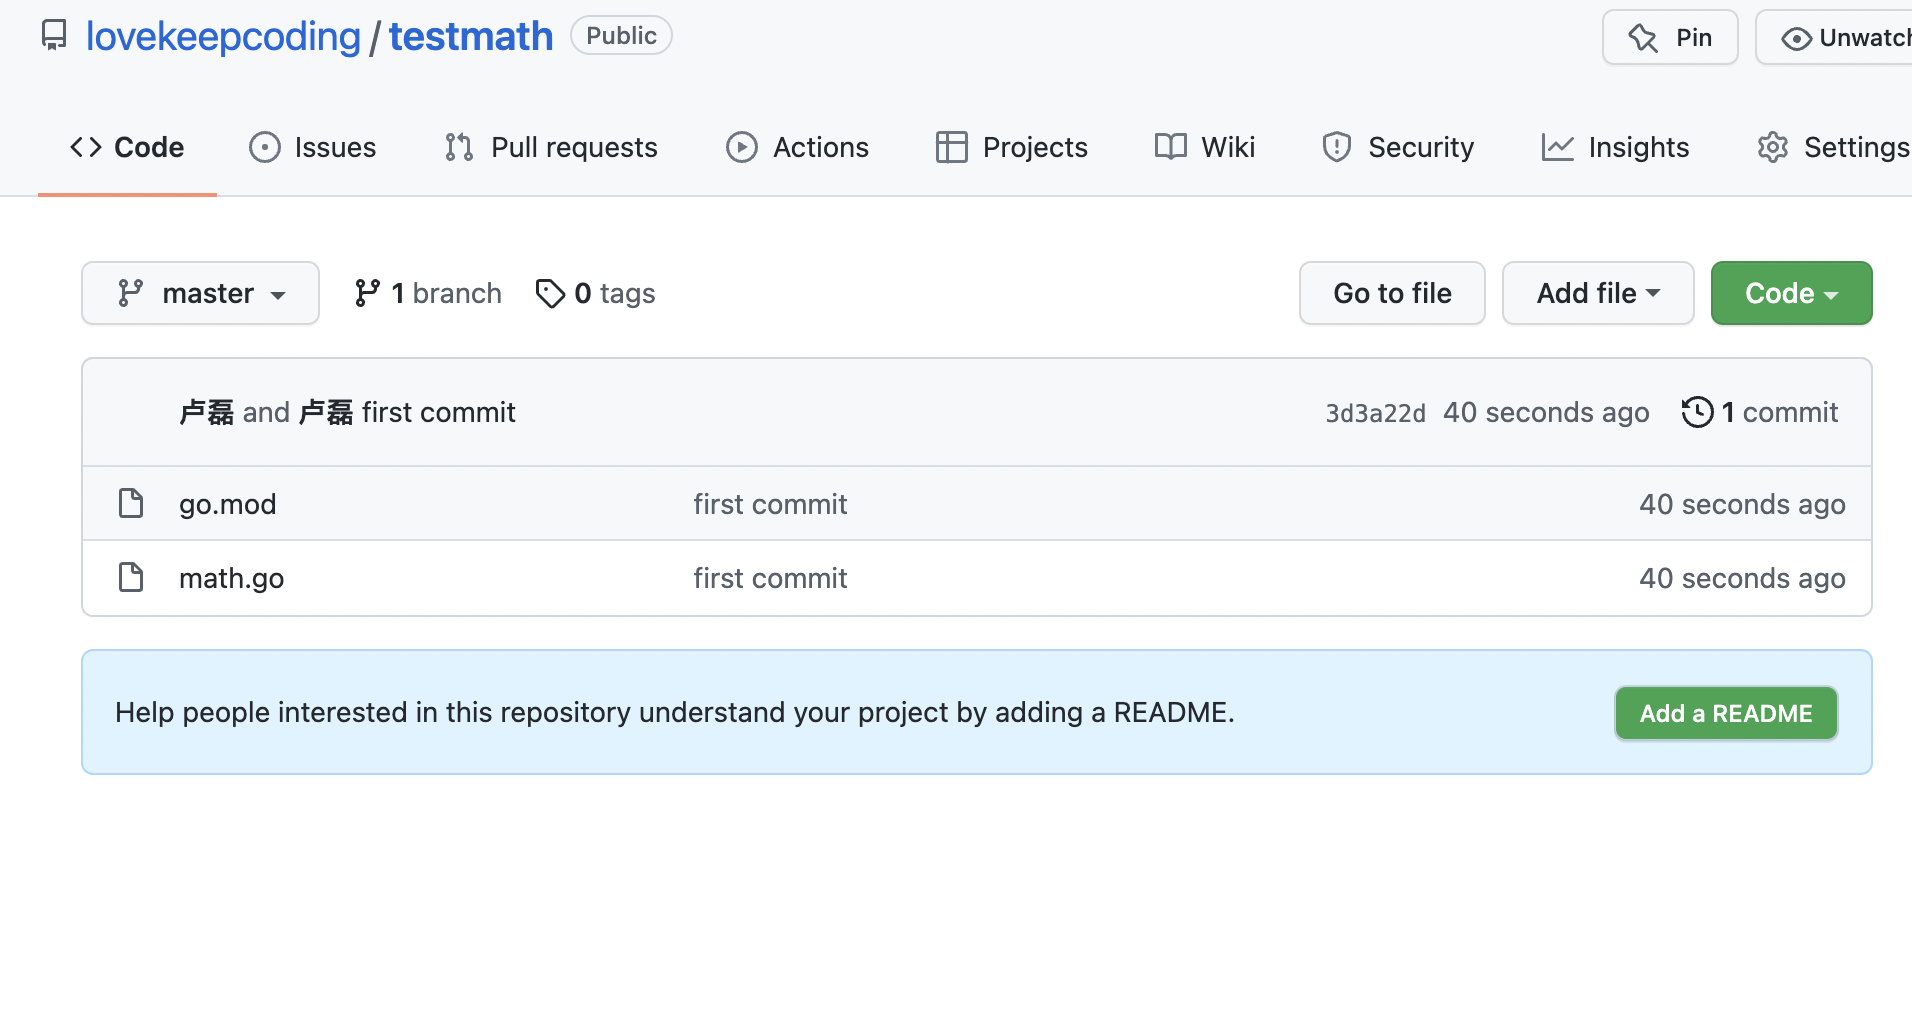Click the branch icon beside 1 branch
This screenshot has height=1024, width=1912.
(x=367, y=293)
